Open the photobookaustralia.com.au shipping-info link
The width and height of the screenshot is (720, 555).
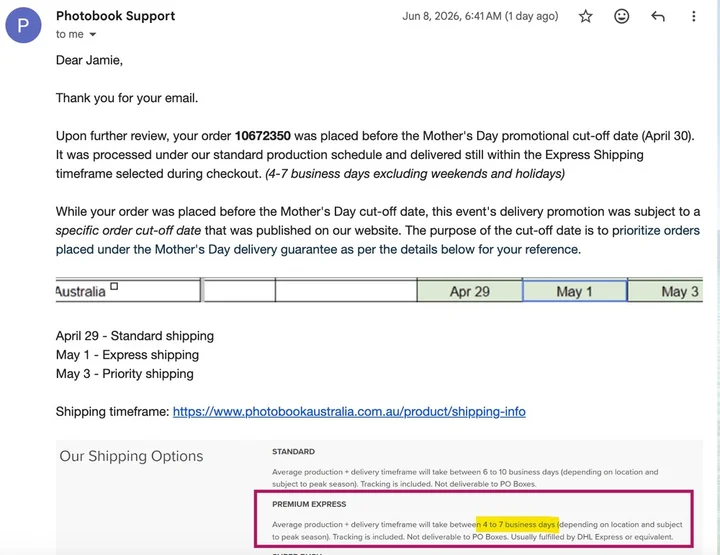[349, 411]
